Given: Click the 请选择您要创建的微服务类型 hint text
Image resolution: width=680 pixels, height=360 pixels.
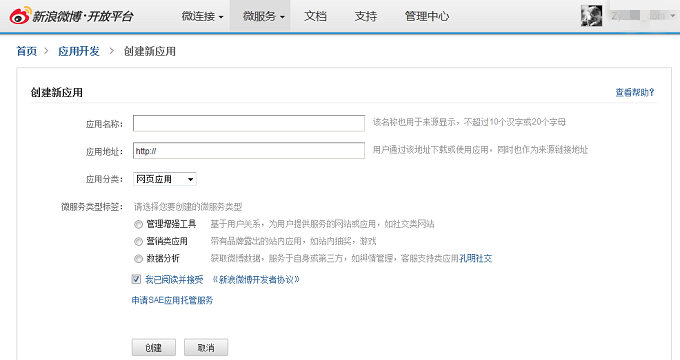Looking at the screenshot, I should (x=188, y=207).
